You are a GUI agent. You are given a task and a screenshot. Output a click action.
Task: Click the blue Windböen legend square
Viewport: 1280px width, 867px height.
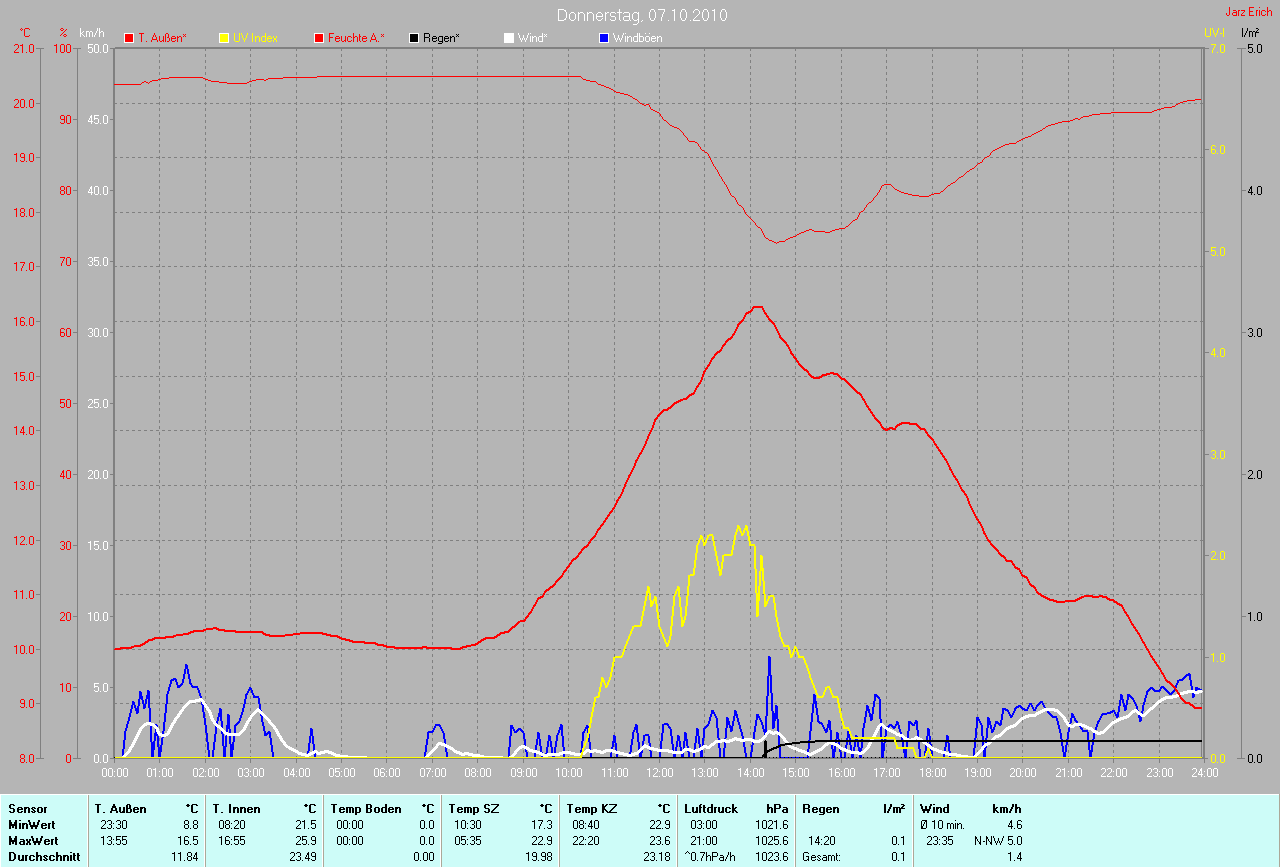(x=603, y=38)
